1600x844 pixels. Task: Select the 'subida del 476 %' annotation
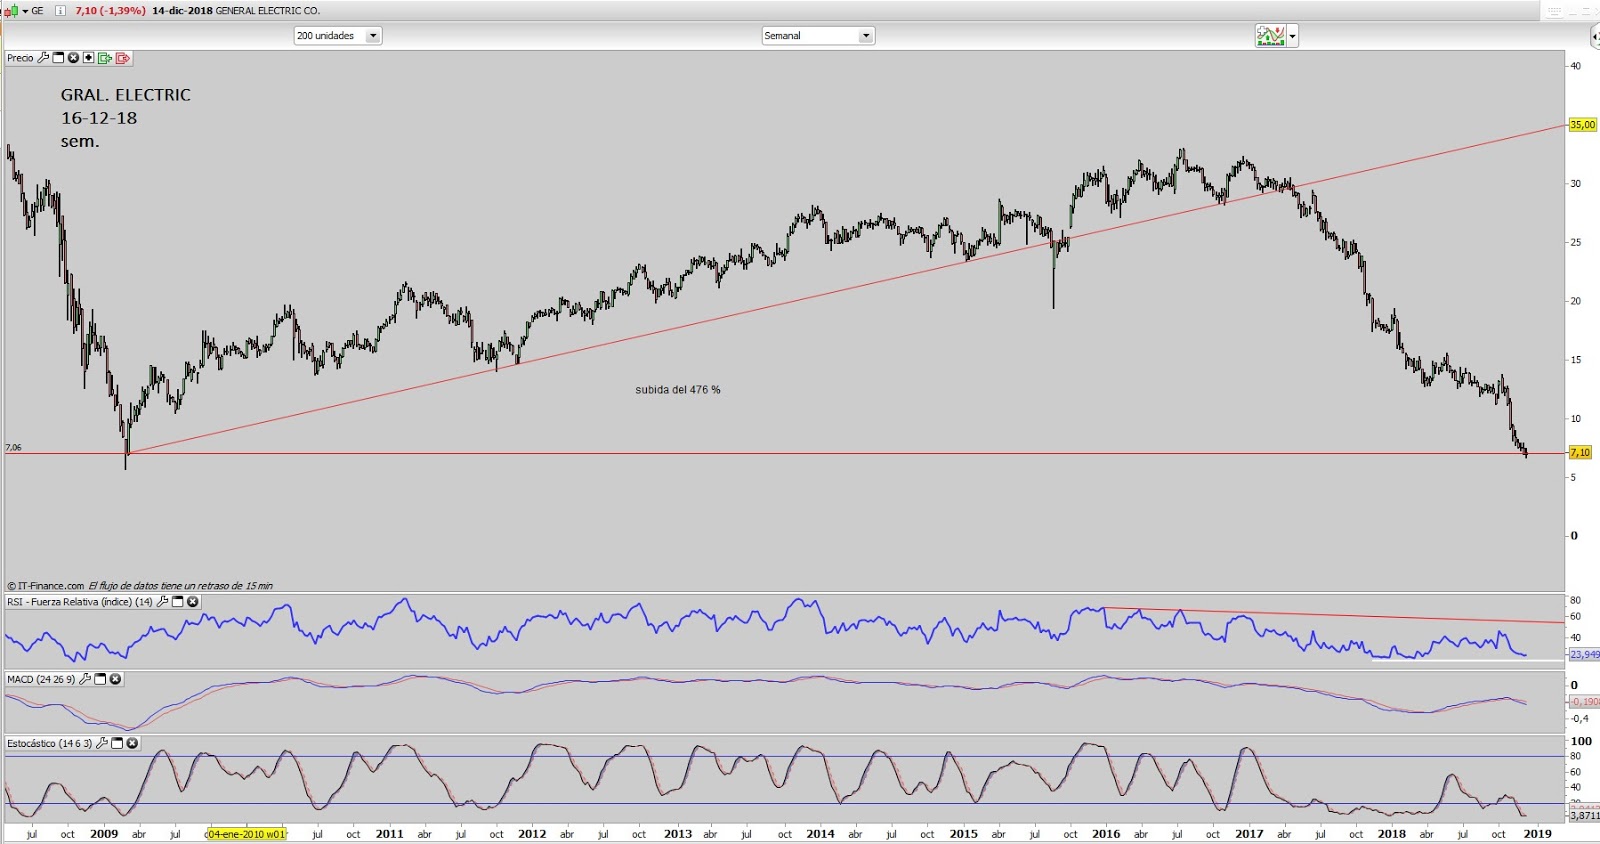click(x=678, y=390)
